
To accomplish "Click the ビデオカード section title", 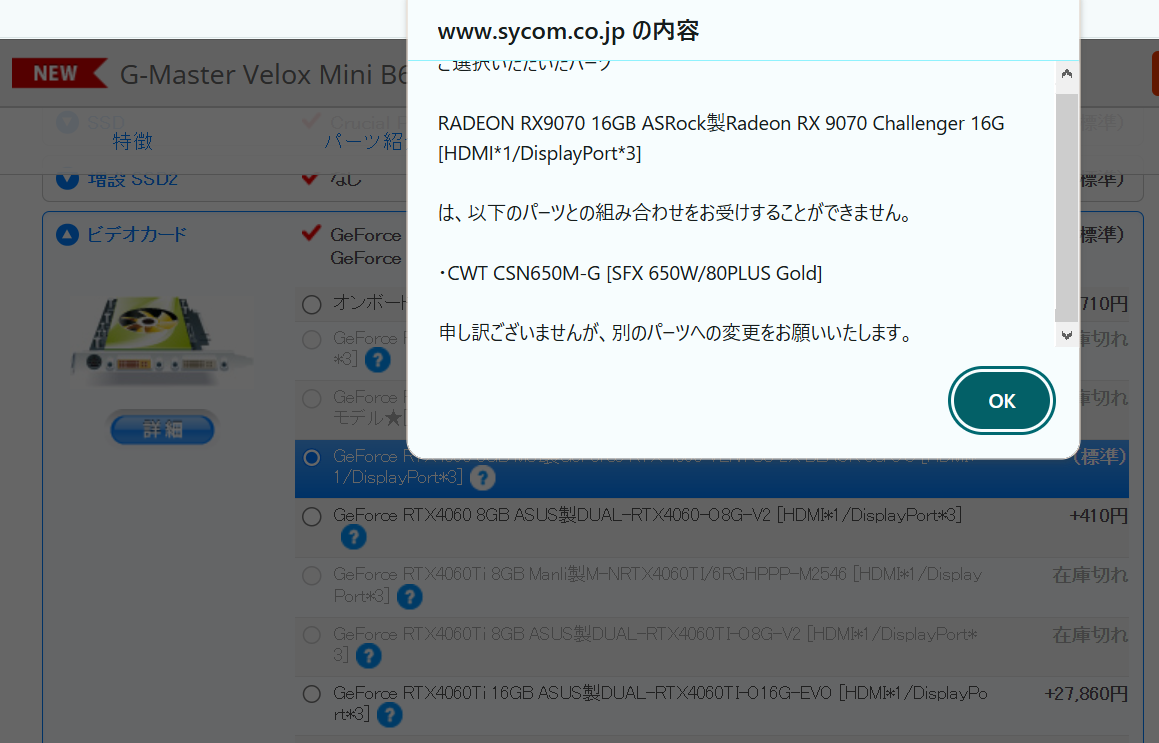I will pos(137,234).
